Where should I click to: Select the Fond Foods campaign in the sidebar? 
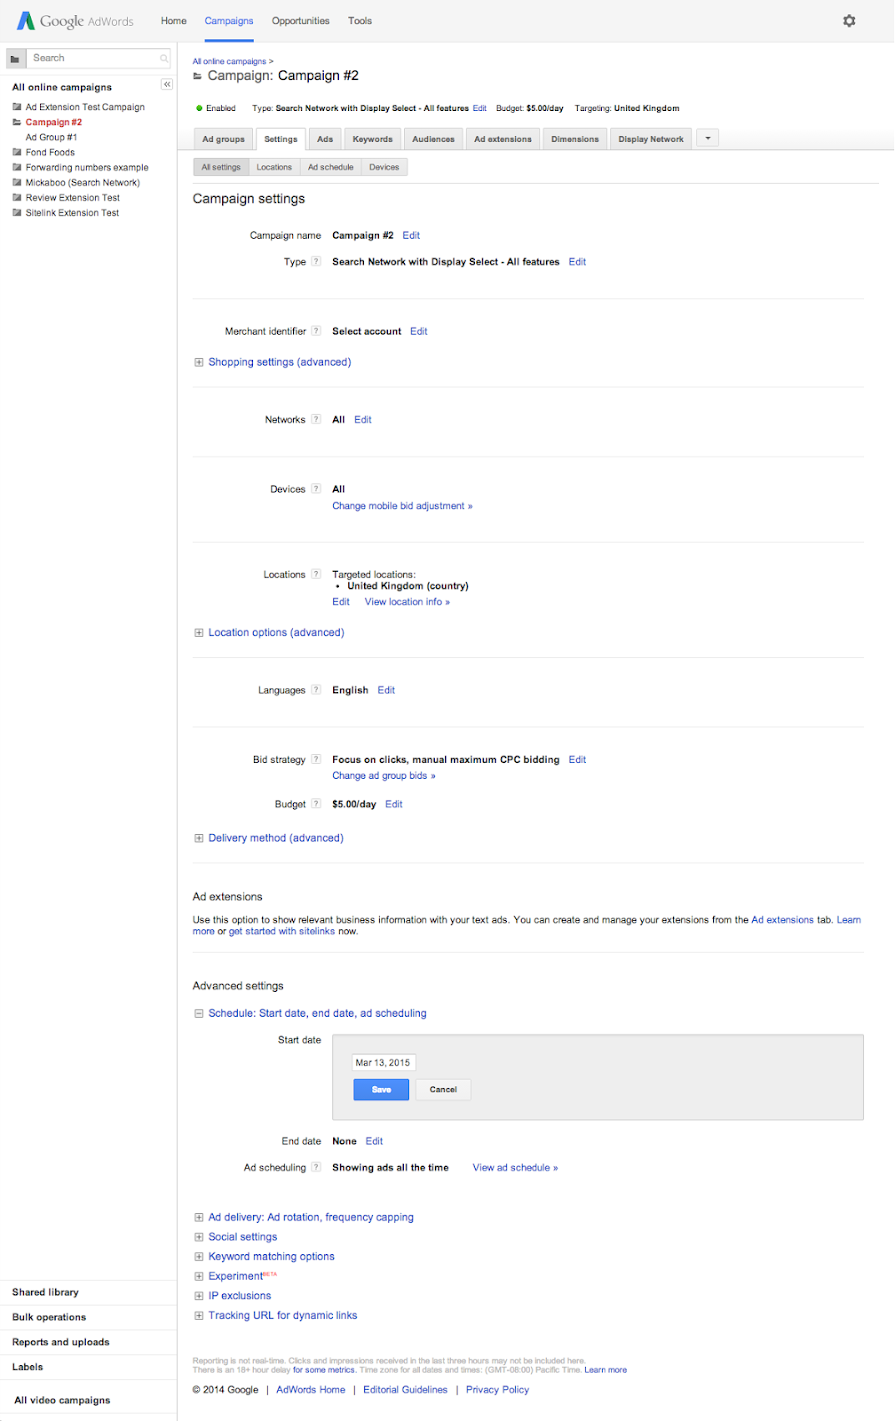(x=50, y=153)
